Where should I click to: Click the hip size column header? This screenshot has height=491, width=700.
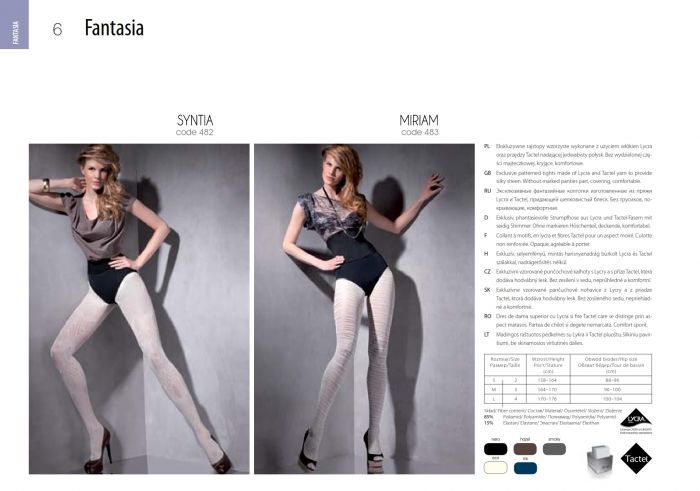tap(611, 365)
